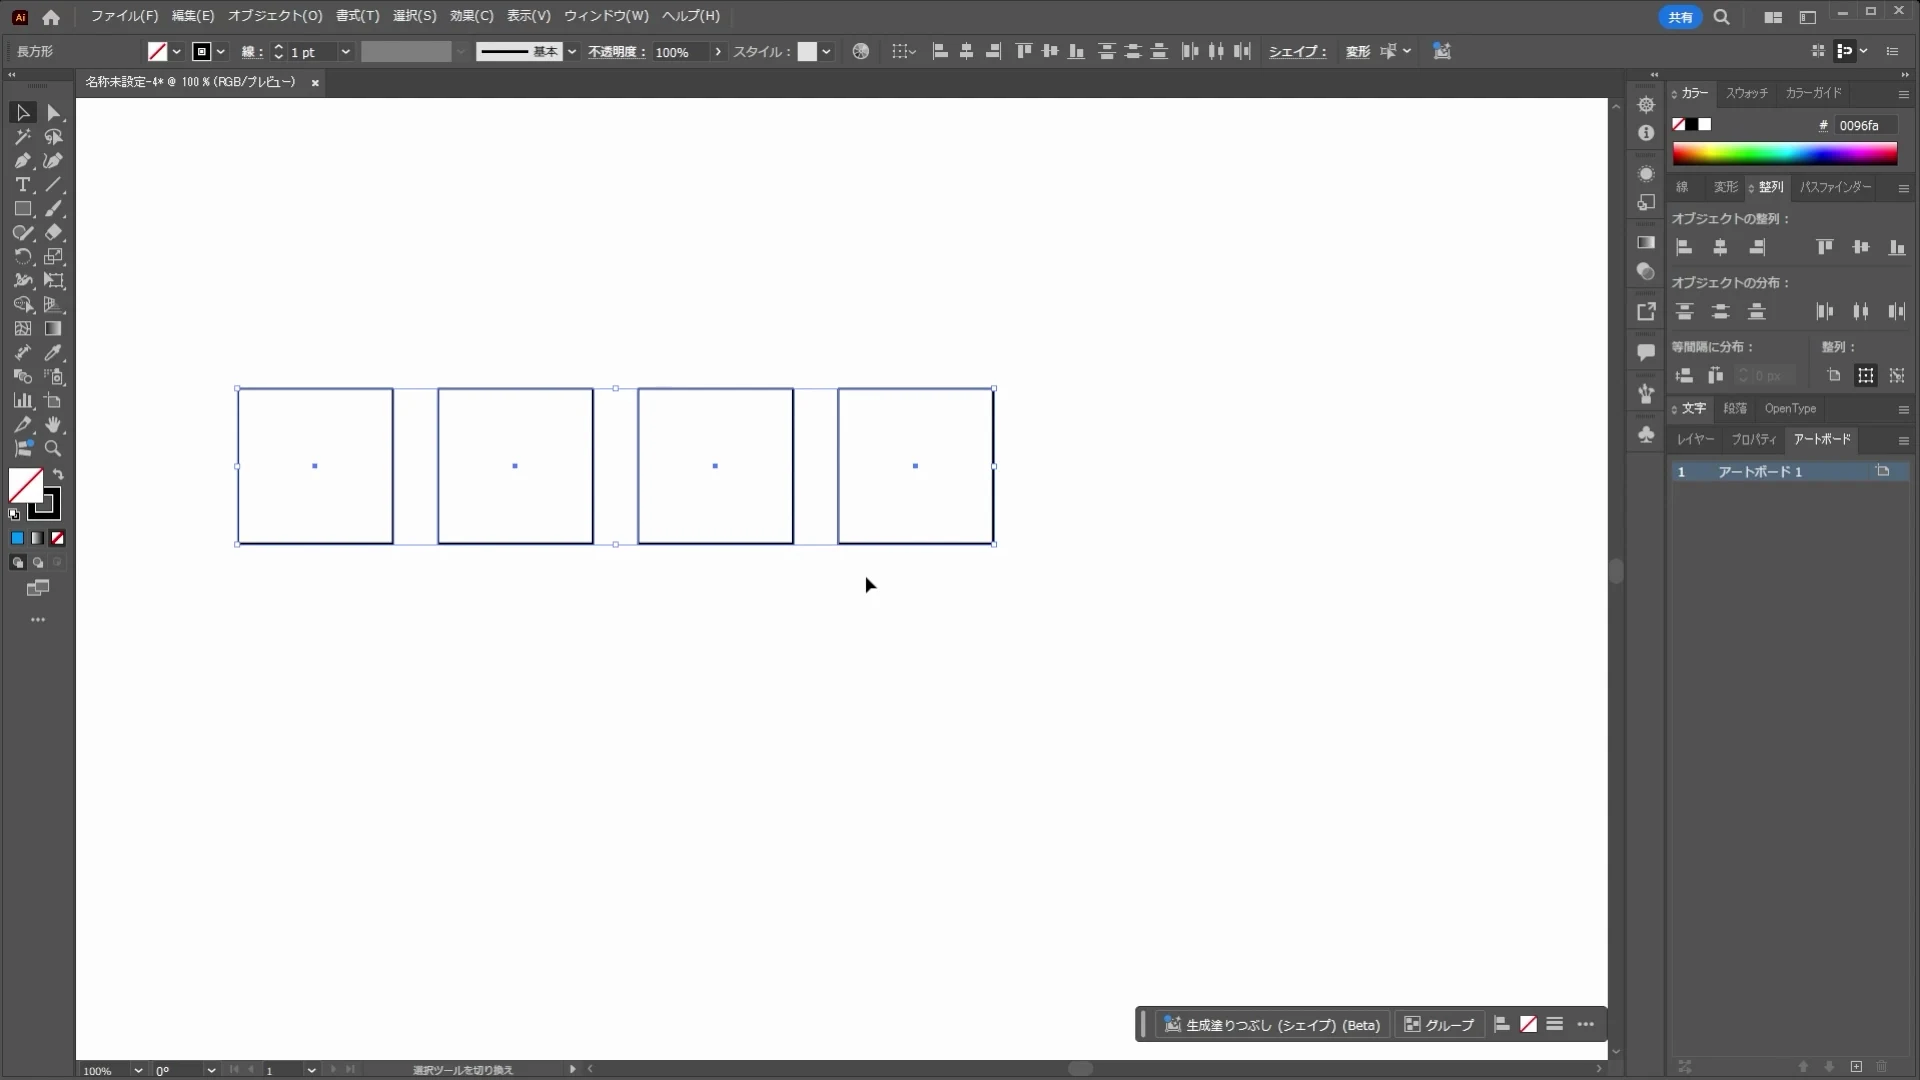Viewport: 1920px width, 1080px height.
Task: Toggle solid Color mode below fill swatch
Action: [x=17, y=538]
